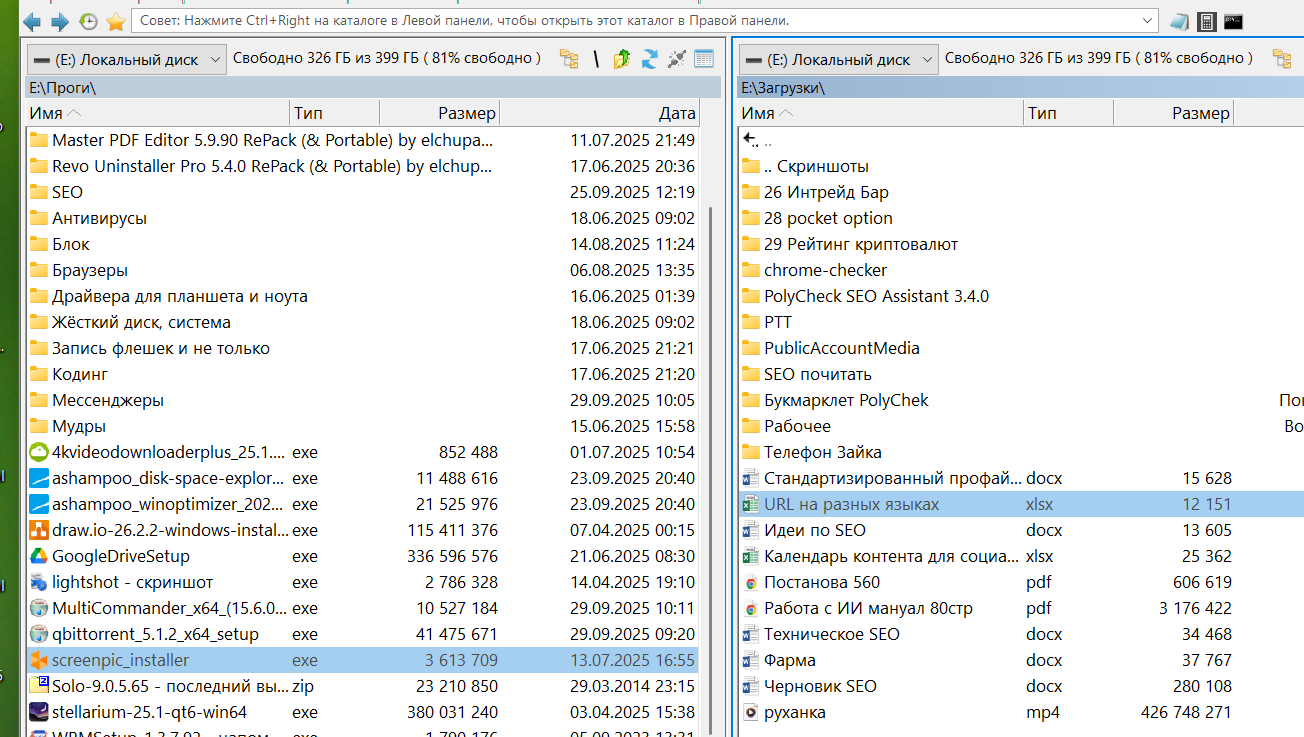Sort right panel by Тип column
The width and height of the screenshot is (1304, 737).
[x=1069, y=113]
